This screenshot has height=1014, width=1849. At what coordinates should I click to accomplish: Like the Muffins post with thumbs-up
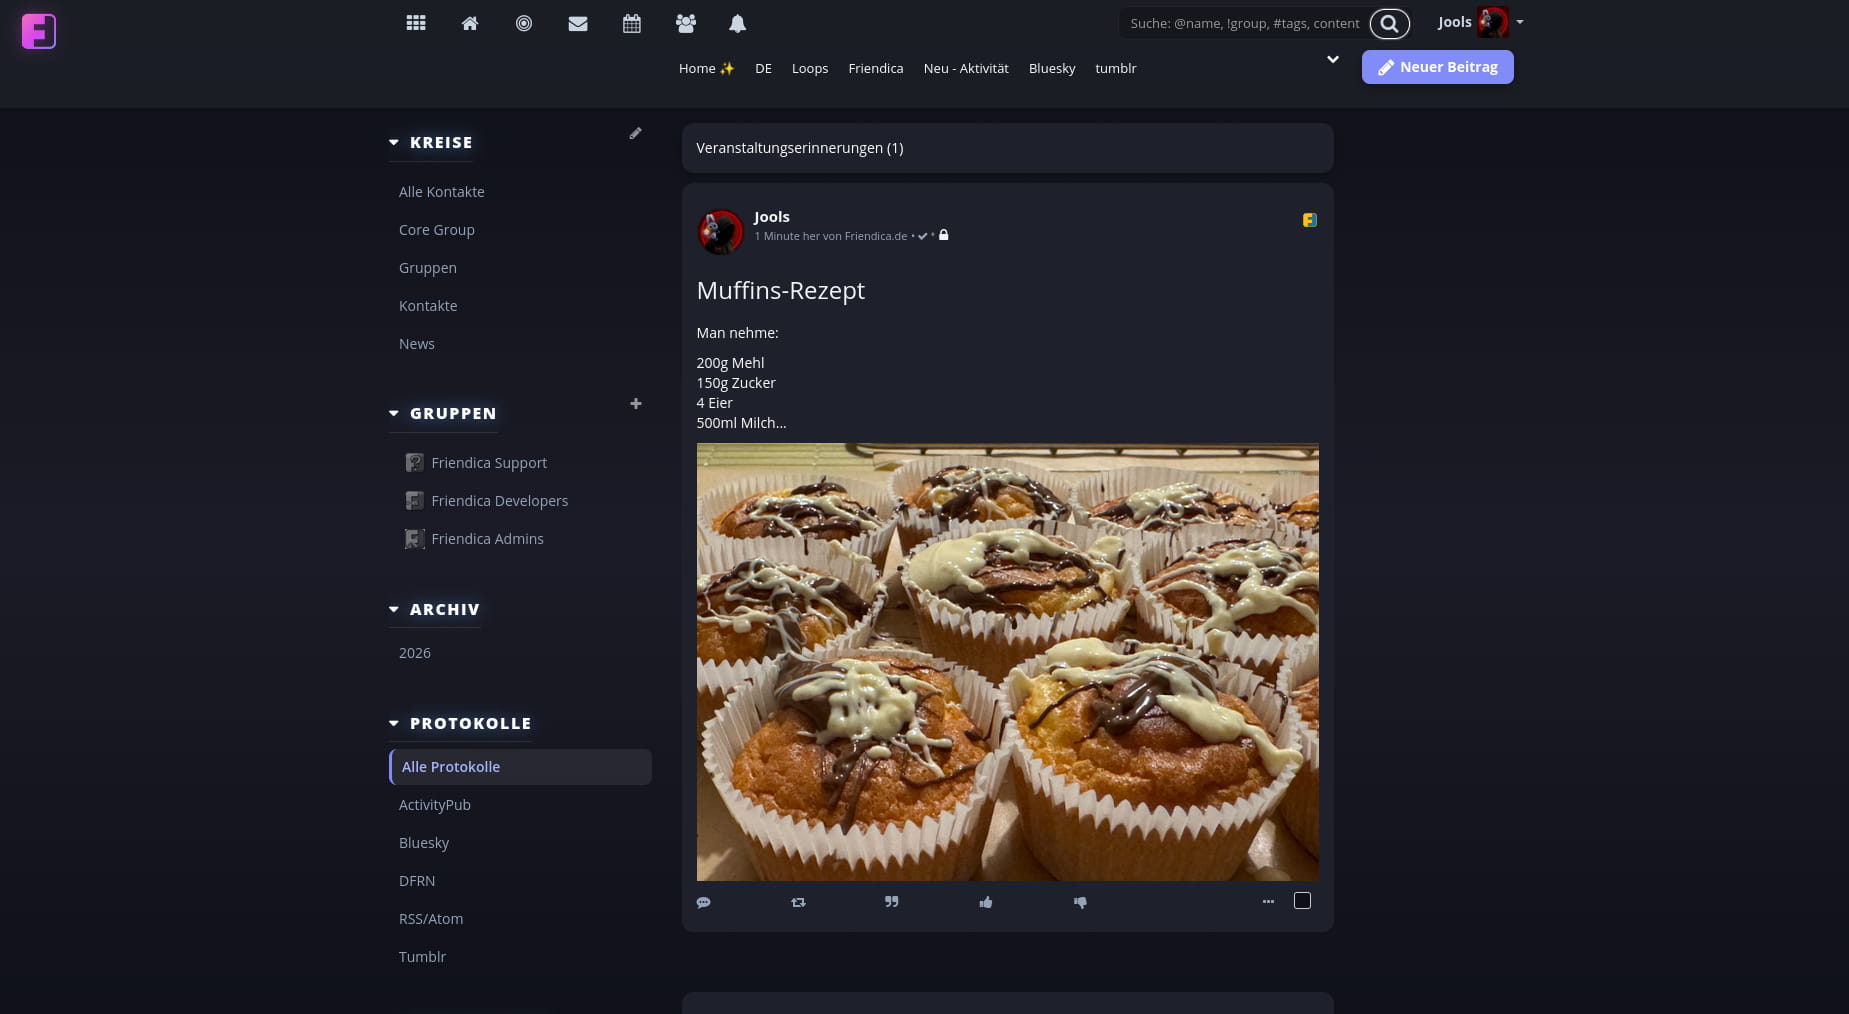(x=986, y=902)
